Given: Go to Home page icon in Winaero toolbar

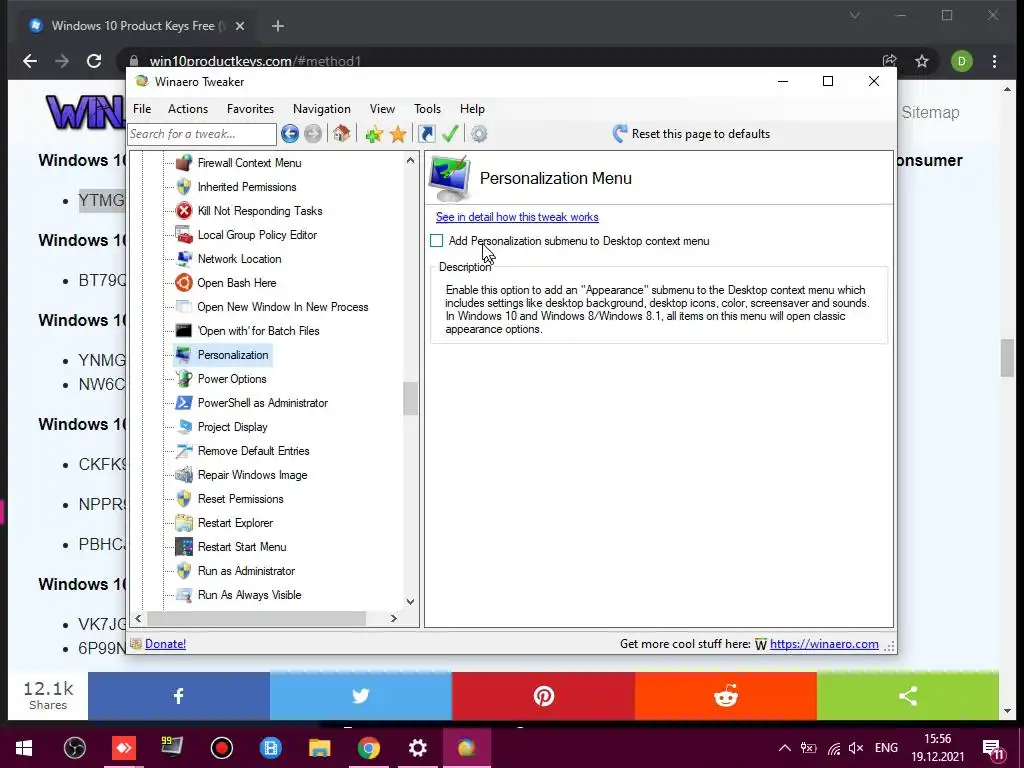Looking at the screenshot, I should coord(341,134).
